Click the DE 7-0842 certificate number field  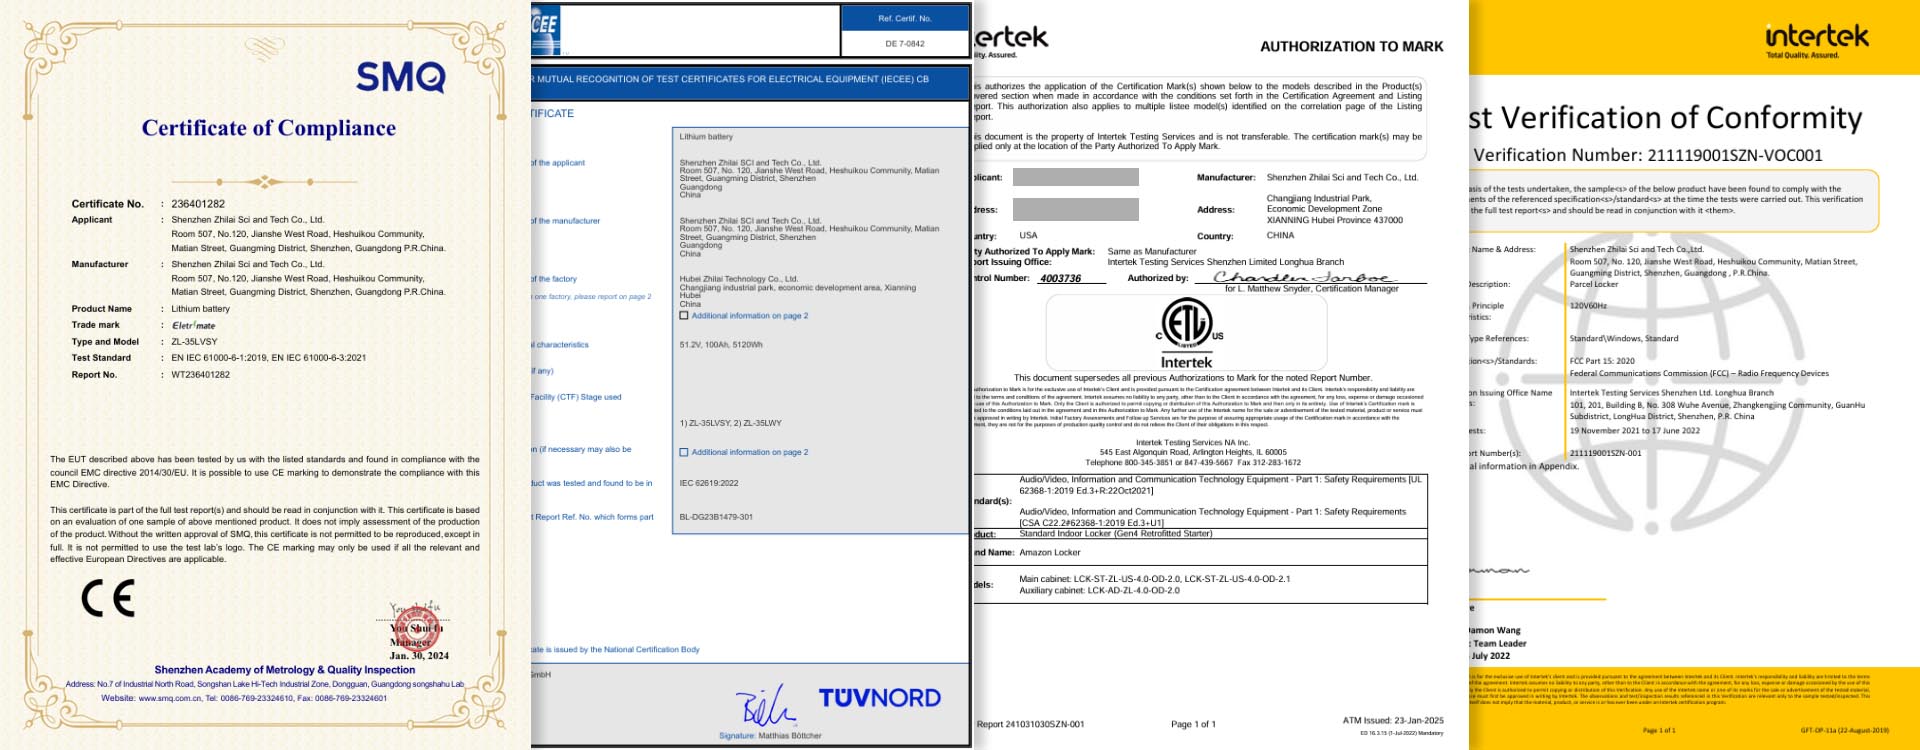[x=904, y=44]
